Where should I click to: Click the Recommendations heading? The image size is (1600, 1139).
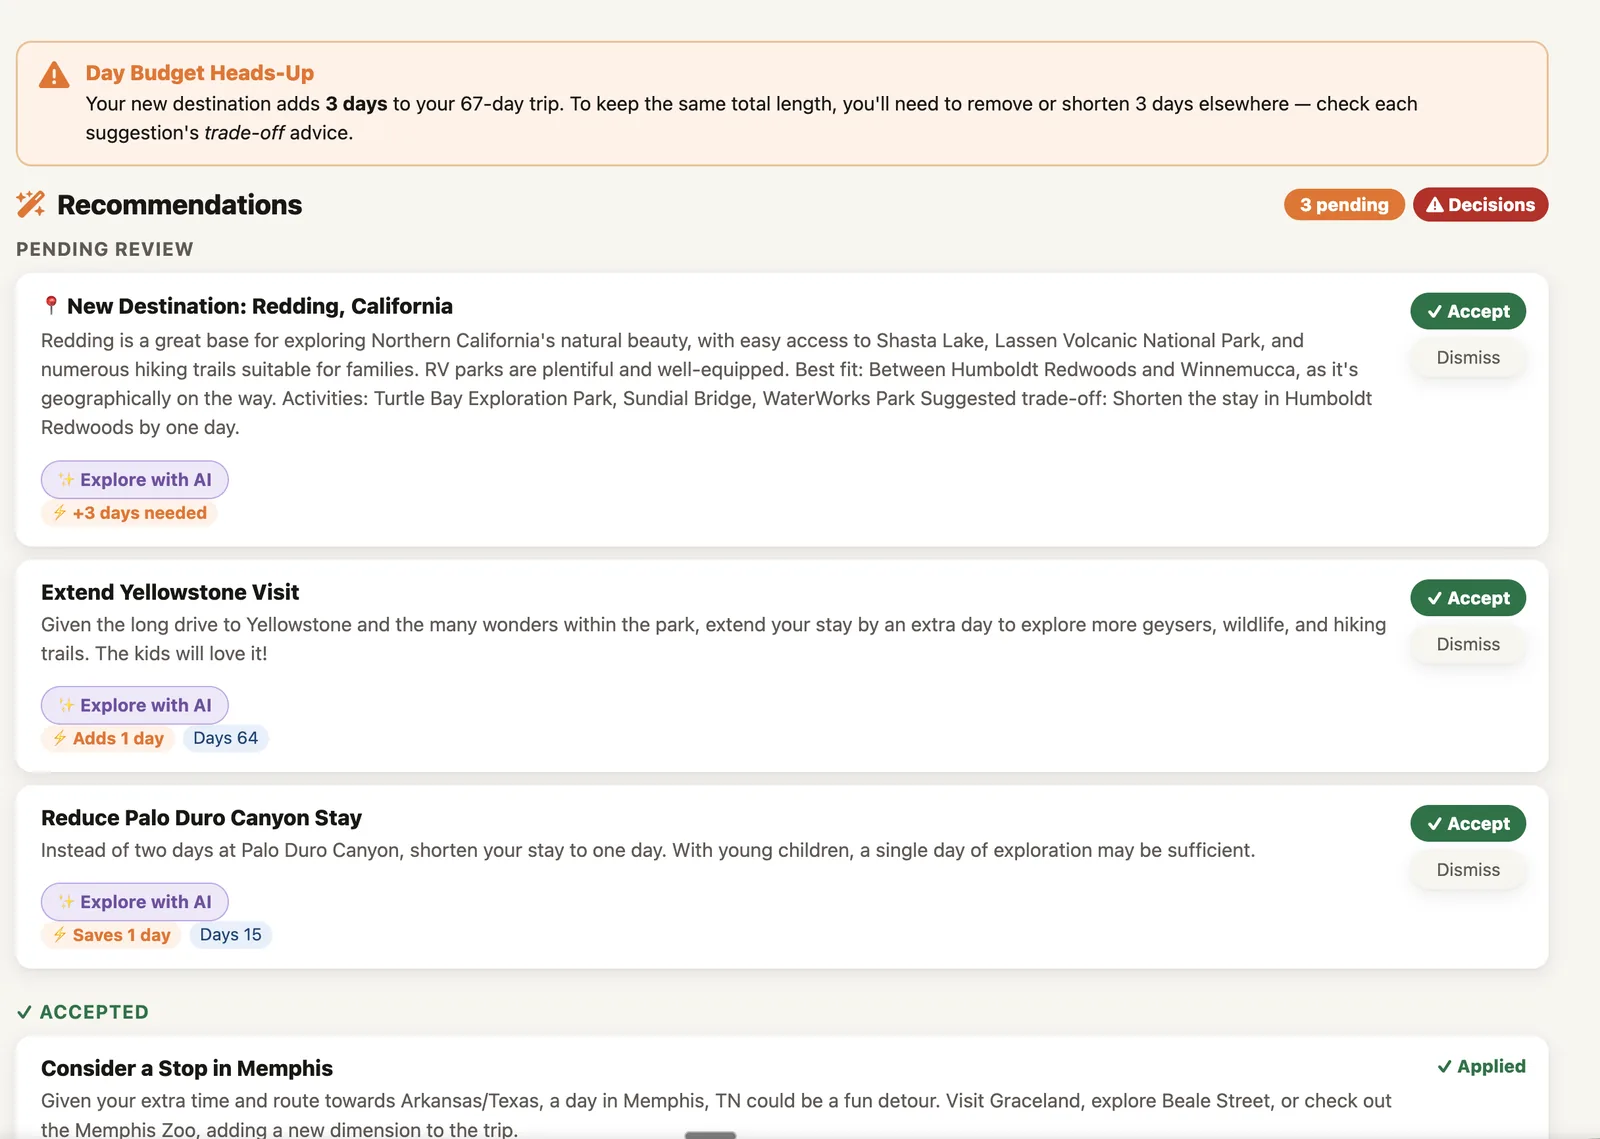[x=179, y=205]
